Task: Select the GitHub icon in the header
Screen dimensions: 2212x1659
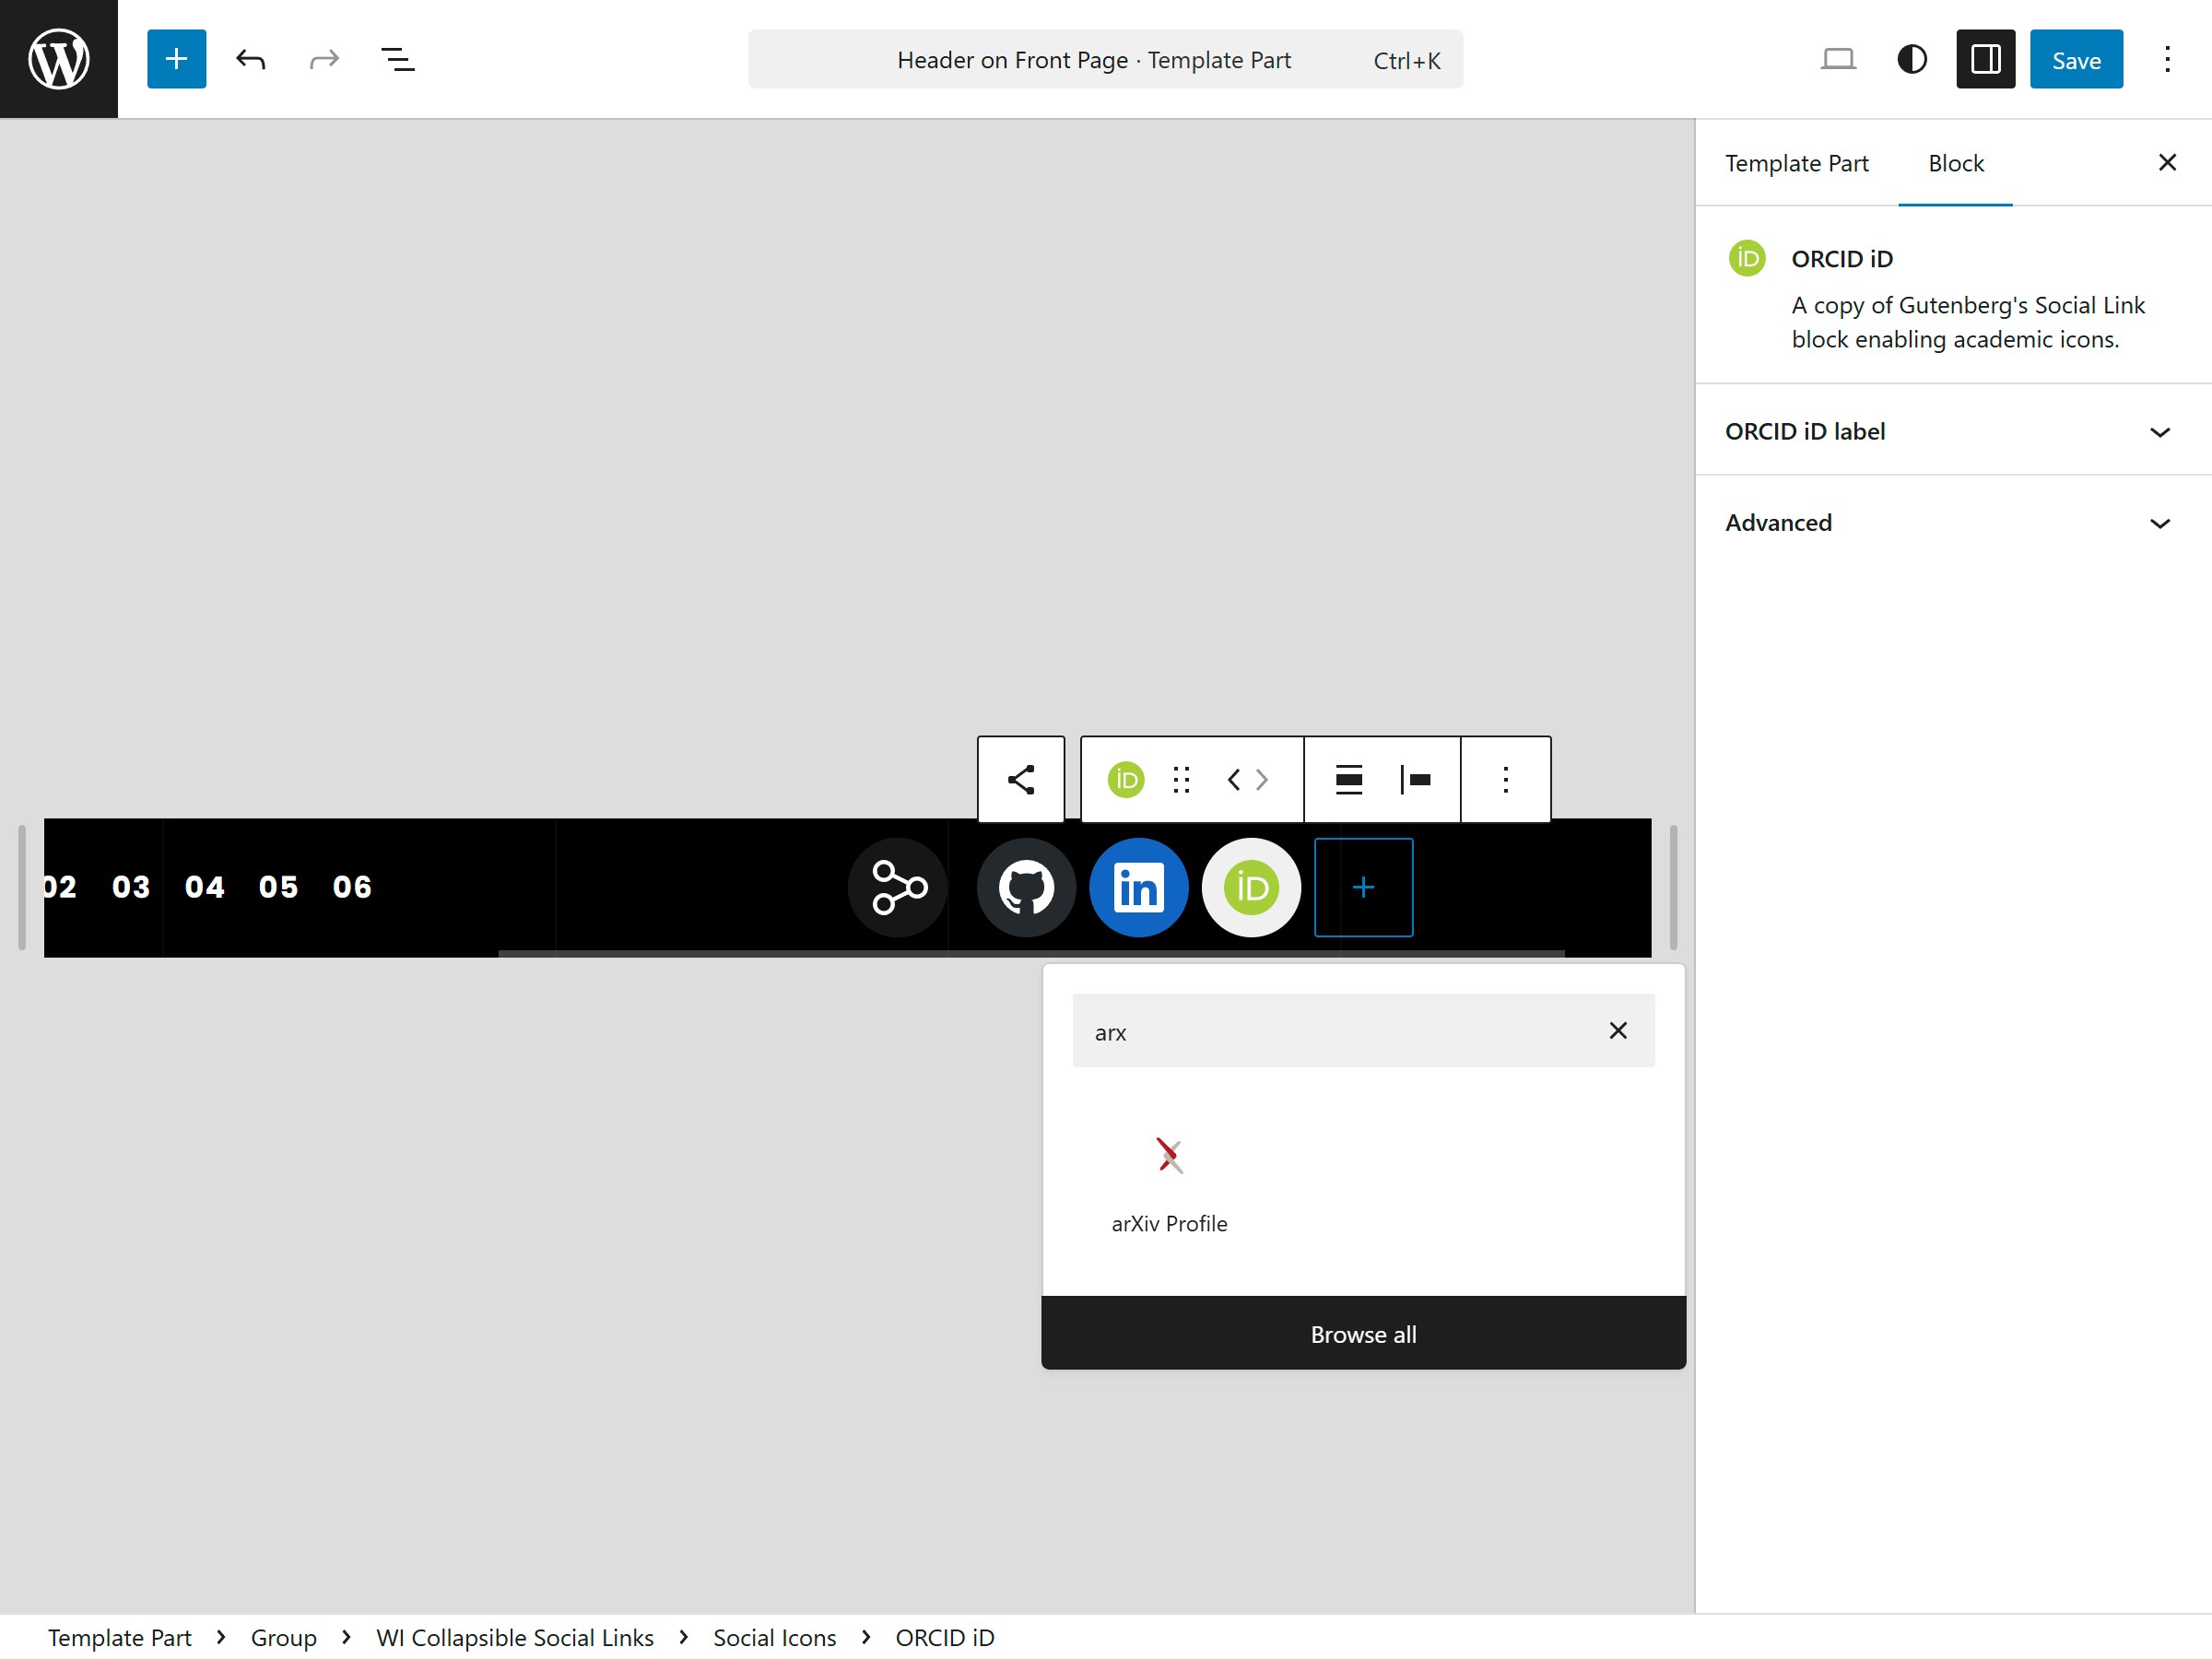Action: coord(1025,887)
